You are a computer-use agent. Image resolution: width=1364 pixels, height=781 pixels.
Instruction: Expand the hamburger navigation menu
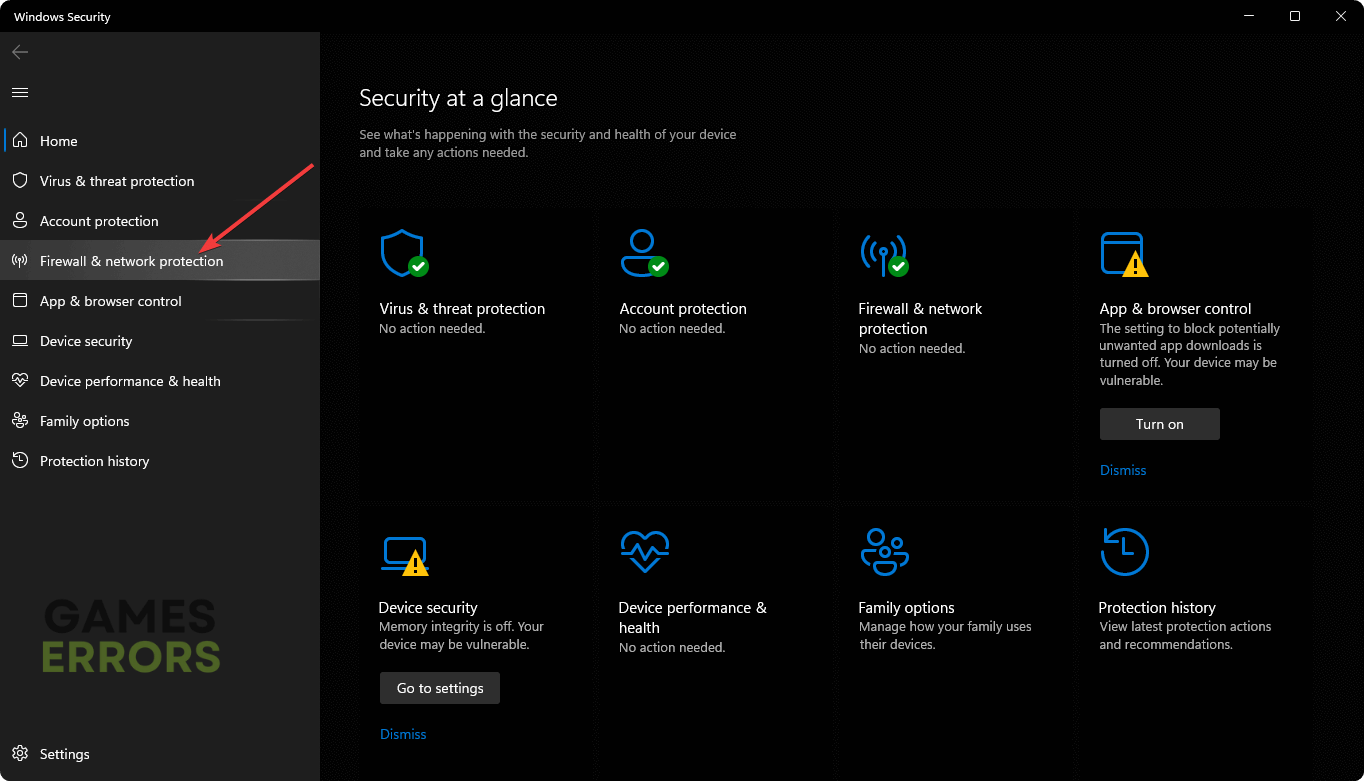point(20,92)
